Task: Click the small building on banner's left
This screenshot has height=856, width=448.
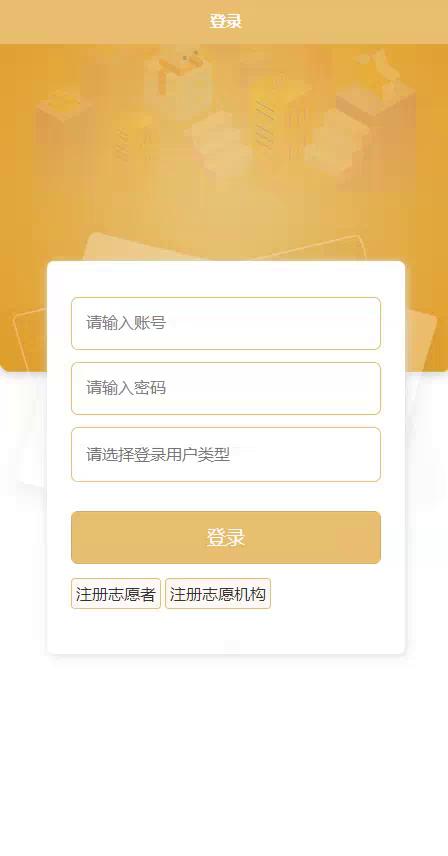Action: click(61, 128)
